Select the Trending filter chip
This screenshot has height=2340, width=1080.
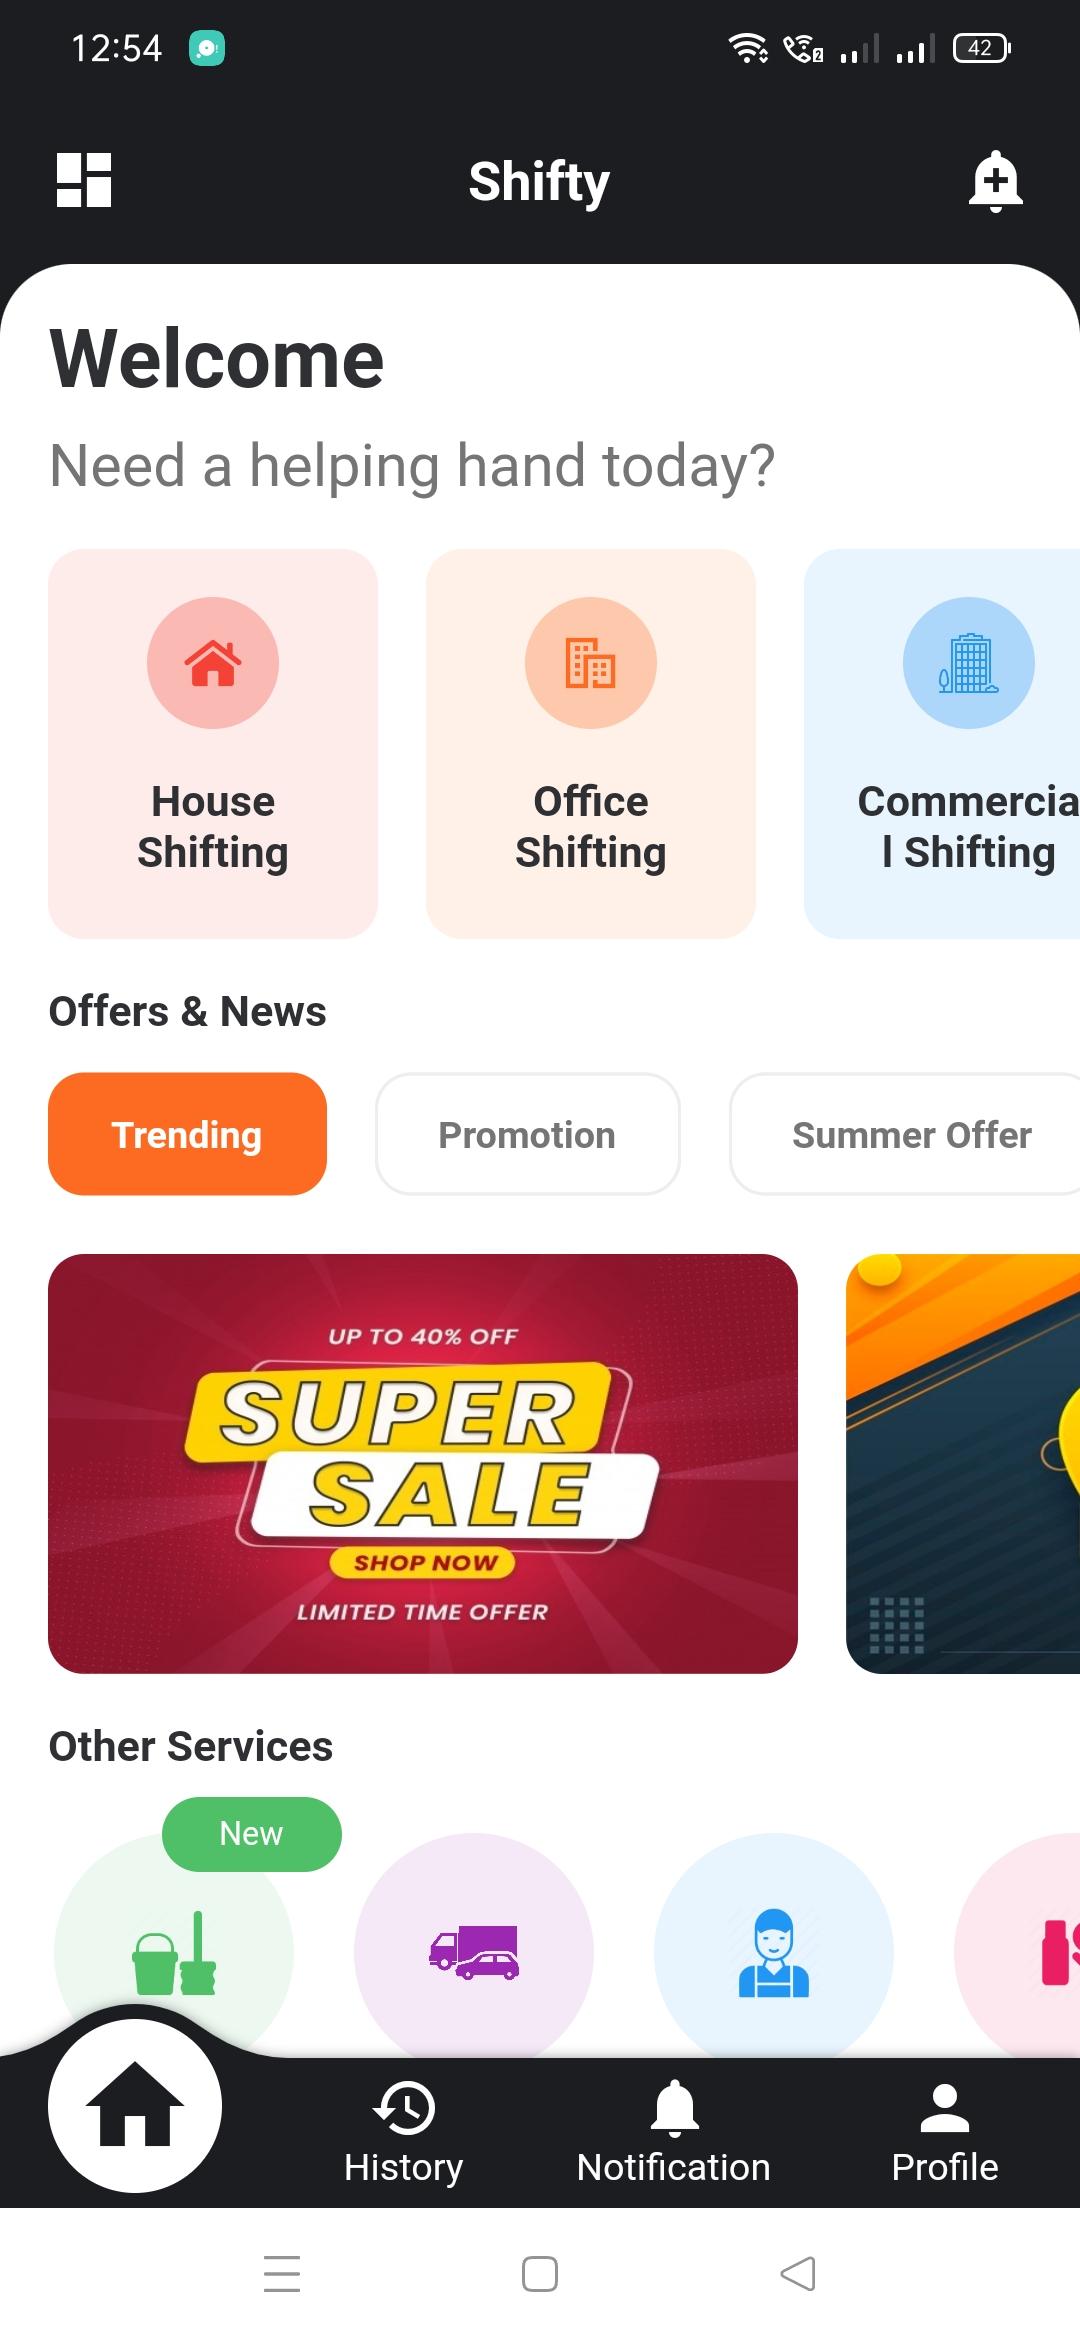point(187,1134)
